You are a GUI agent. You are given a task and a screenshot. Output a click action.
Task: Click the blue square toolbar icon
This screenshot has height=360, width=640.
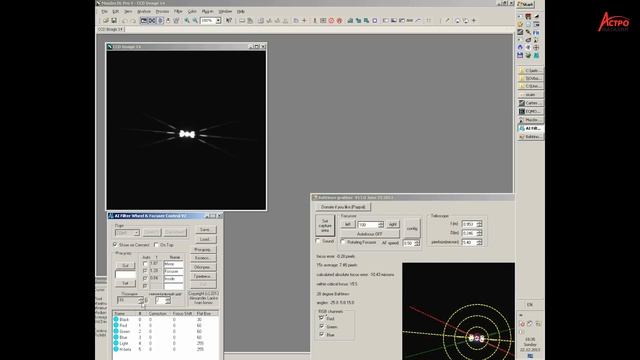pos(374,20)
